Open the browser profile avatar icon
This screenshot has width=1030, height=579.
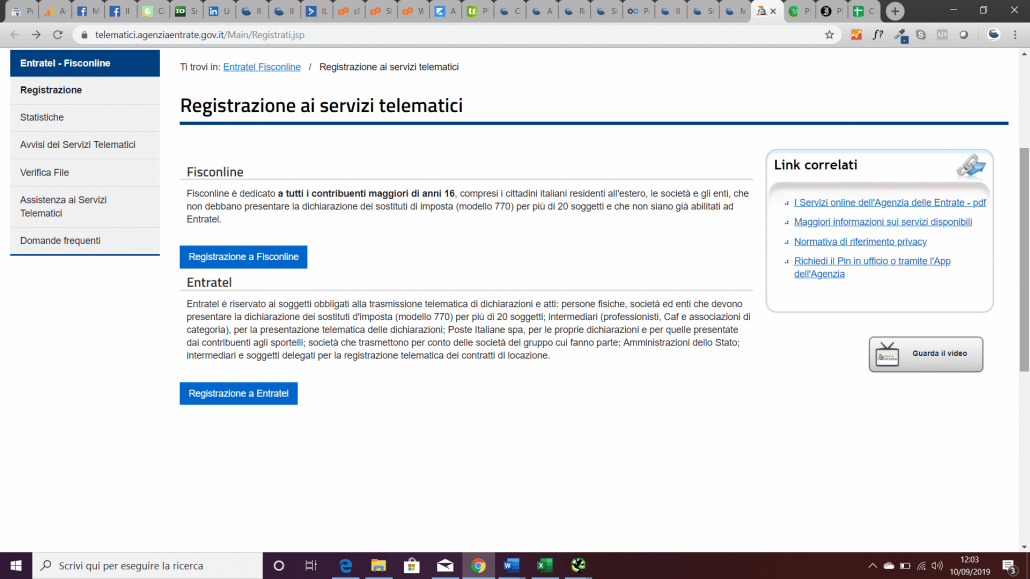[x=993, y=35]
